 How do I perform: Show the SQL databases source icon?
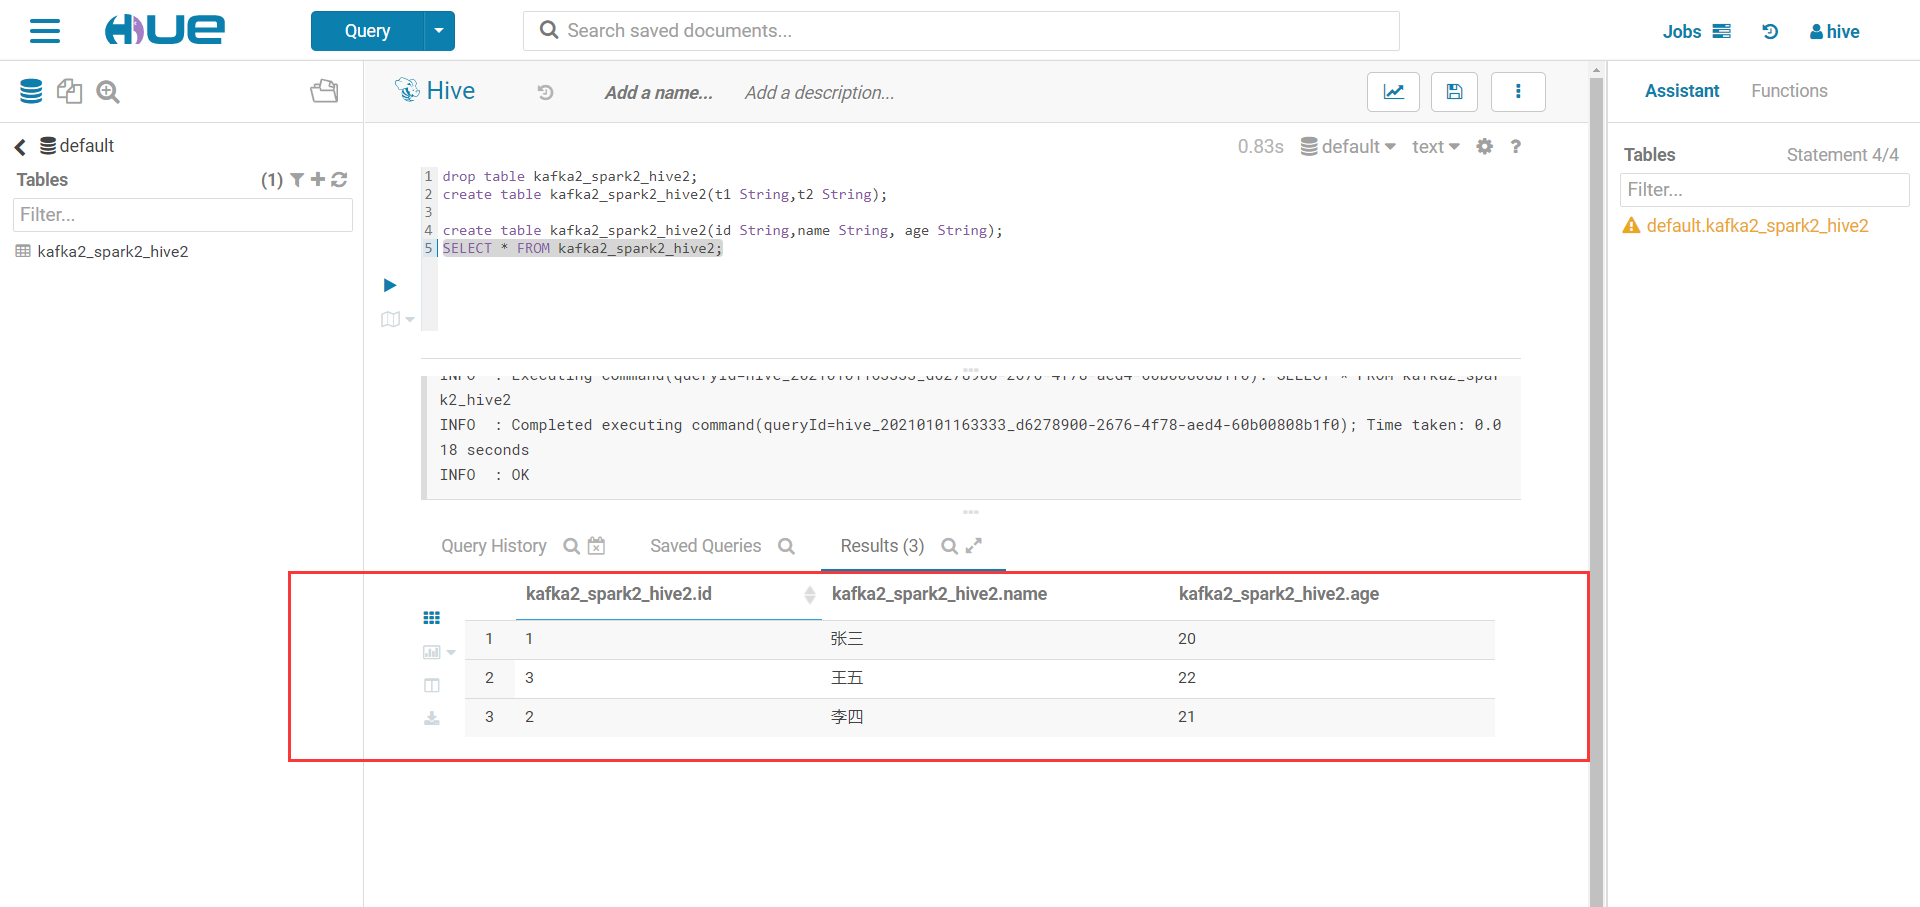point(31,92)
